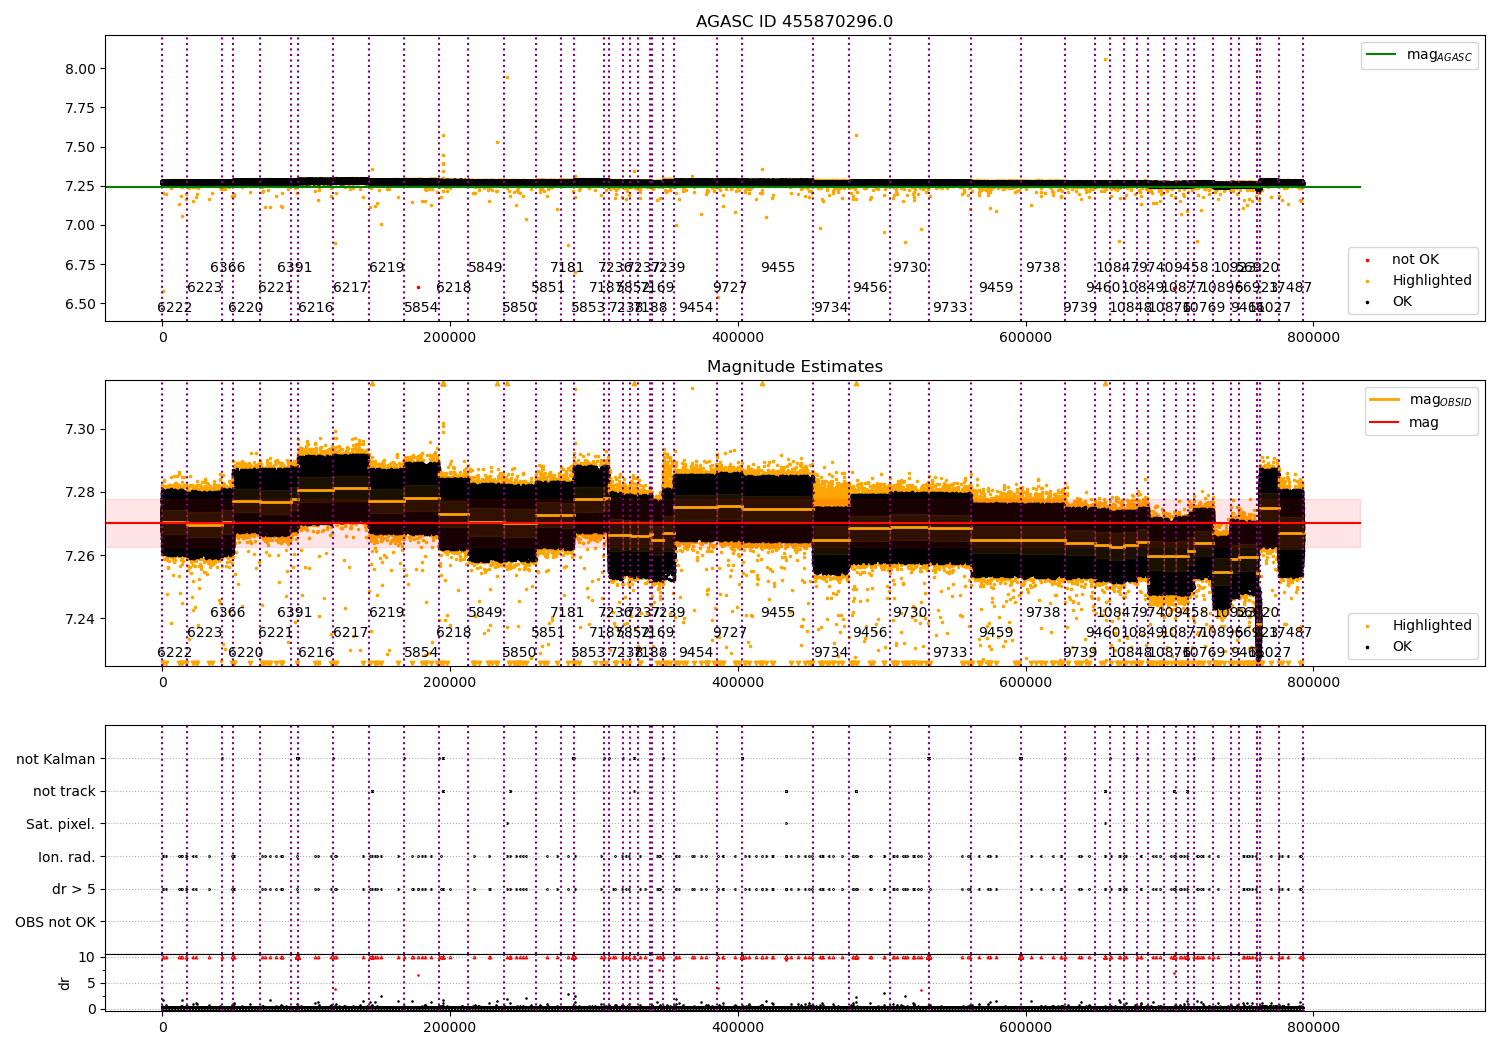Click obsid label 9738 in the Magnitude Estimates plot
The width and height of the screenshot is (1500, 1050).
pos(1043,612)
